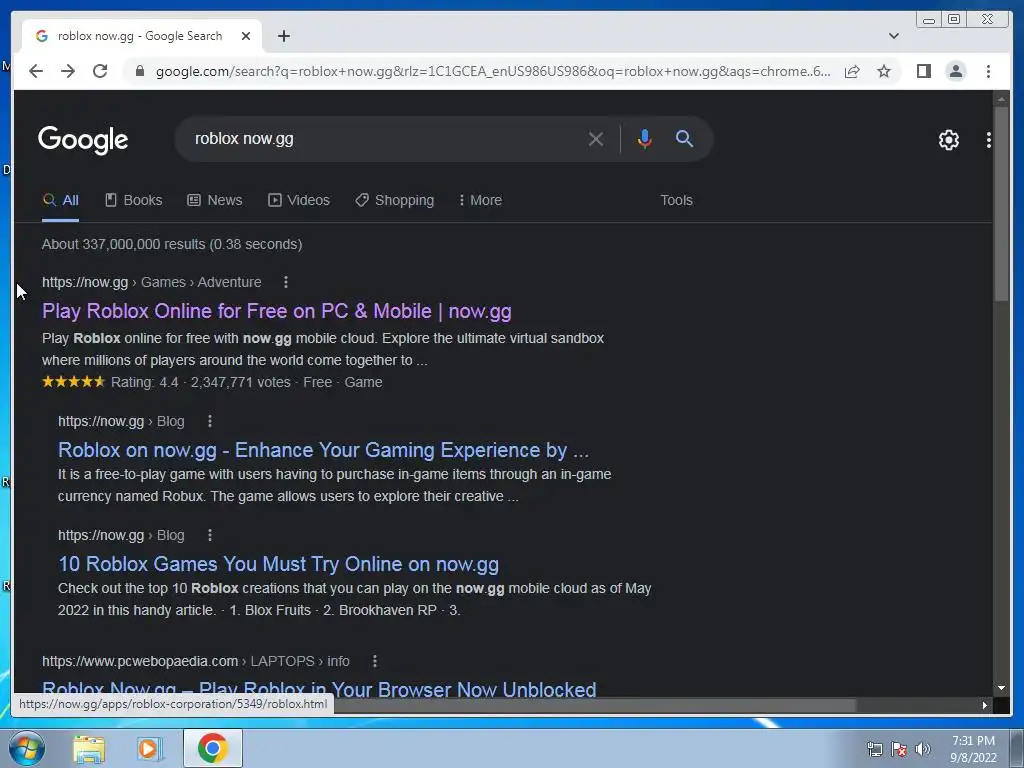Open about-result menu for now.gg Games Adventure

coord(285,282)
